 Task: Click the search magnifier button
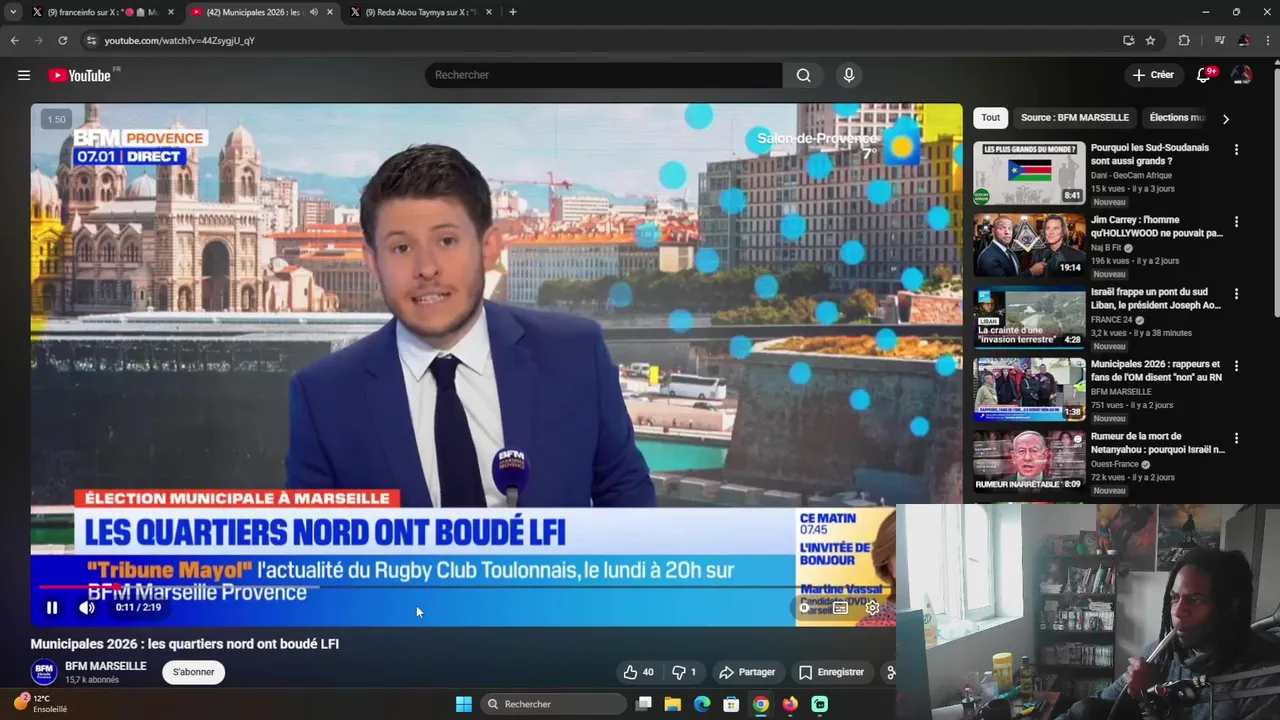tap(803, 75)
